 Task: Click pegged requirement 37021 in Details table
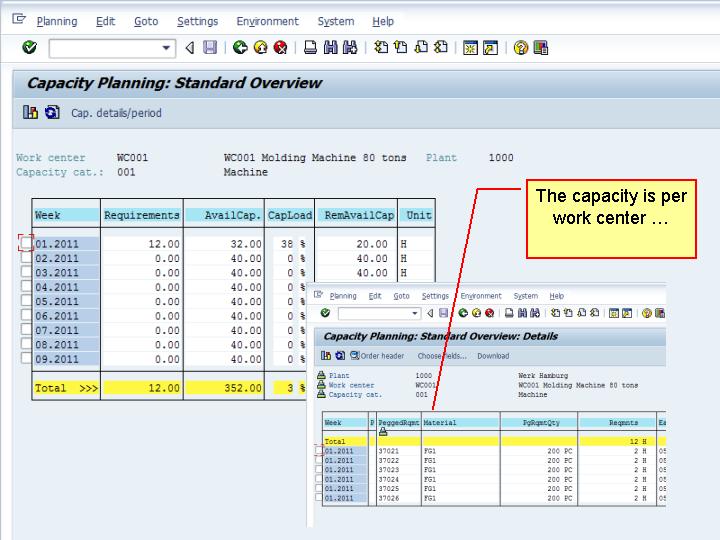coord(388,451)
